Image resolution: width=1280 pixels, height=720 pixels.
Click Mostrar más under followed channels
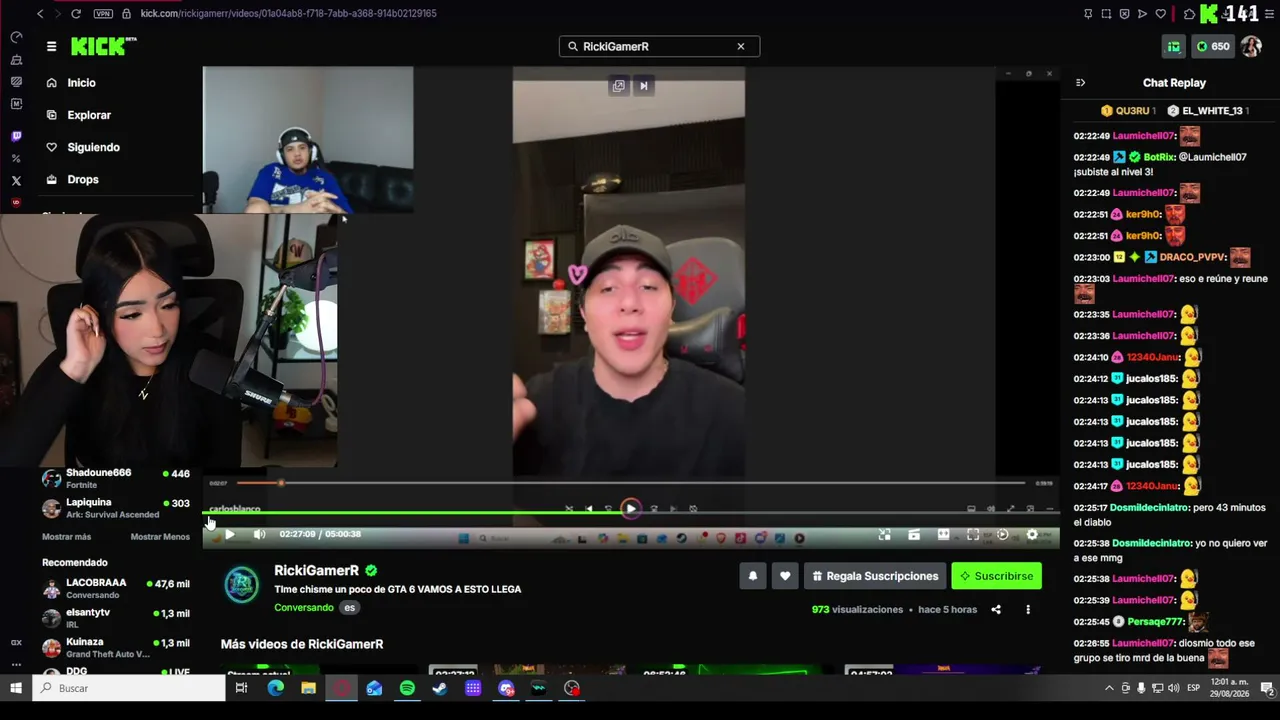(x=66, y=537)
